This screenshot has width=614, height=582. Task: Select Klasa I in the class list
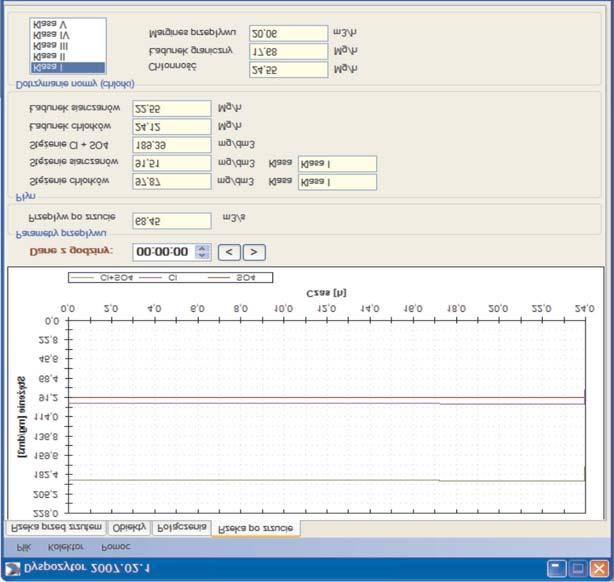(68, 67)
